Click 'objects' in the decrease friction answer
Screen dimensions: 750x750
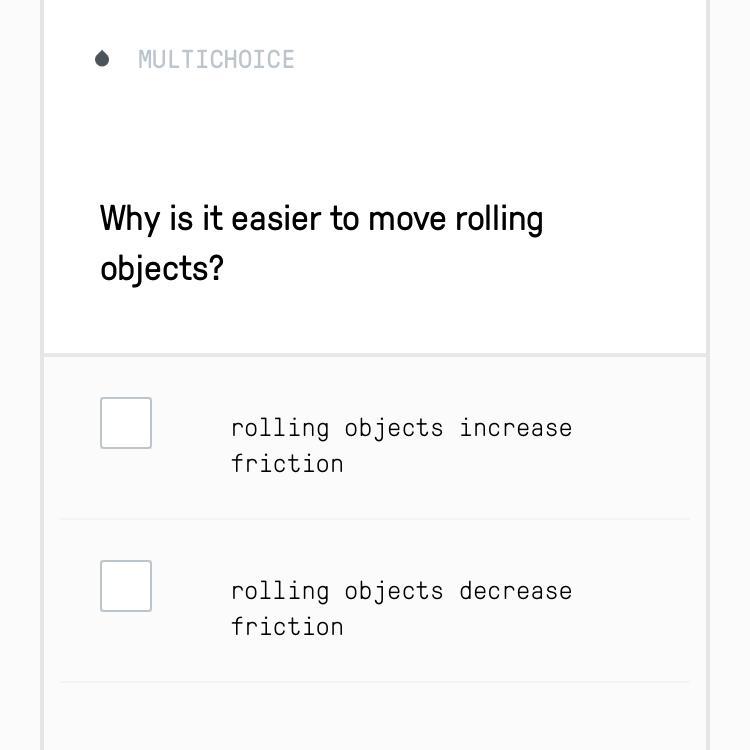pyautogui.click(x=394, y=591)
